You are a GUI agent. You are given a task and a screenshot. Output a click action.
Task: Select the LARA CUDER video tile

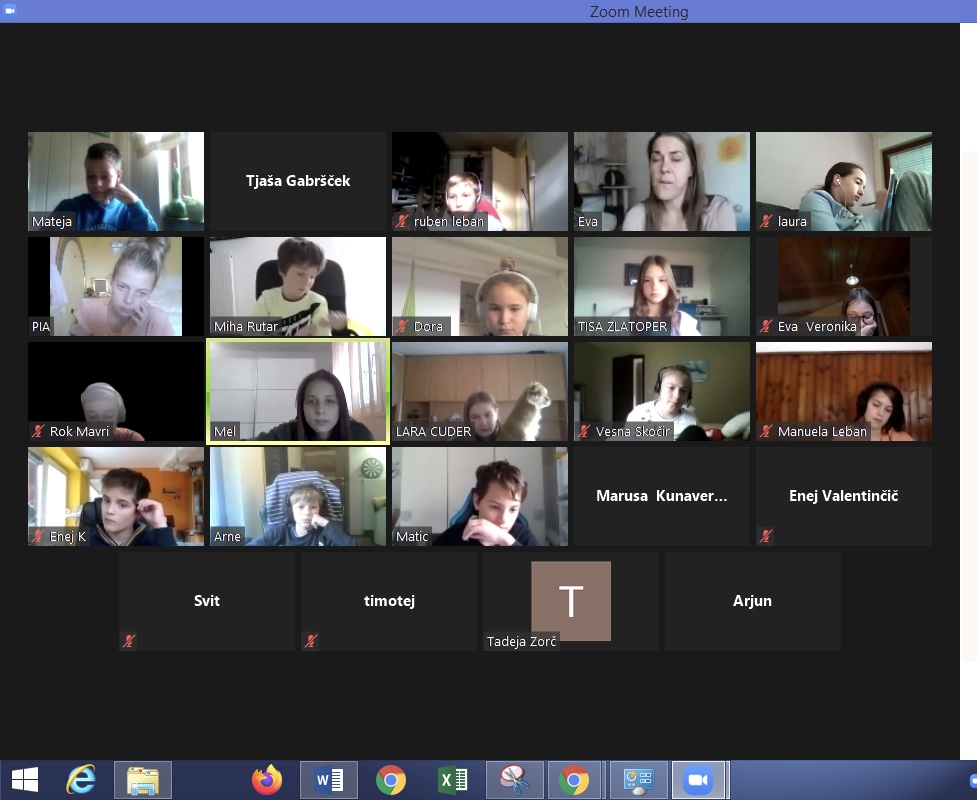tap(480, 391)
